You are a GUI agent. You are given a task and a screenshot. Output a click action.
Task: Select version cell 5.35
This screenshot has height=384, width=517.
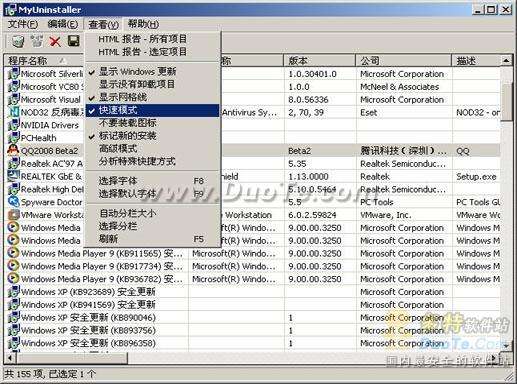(320, 164)
